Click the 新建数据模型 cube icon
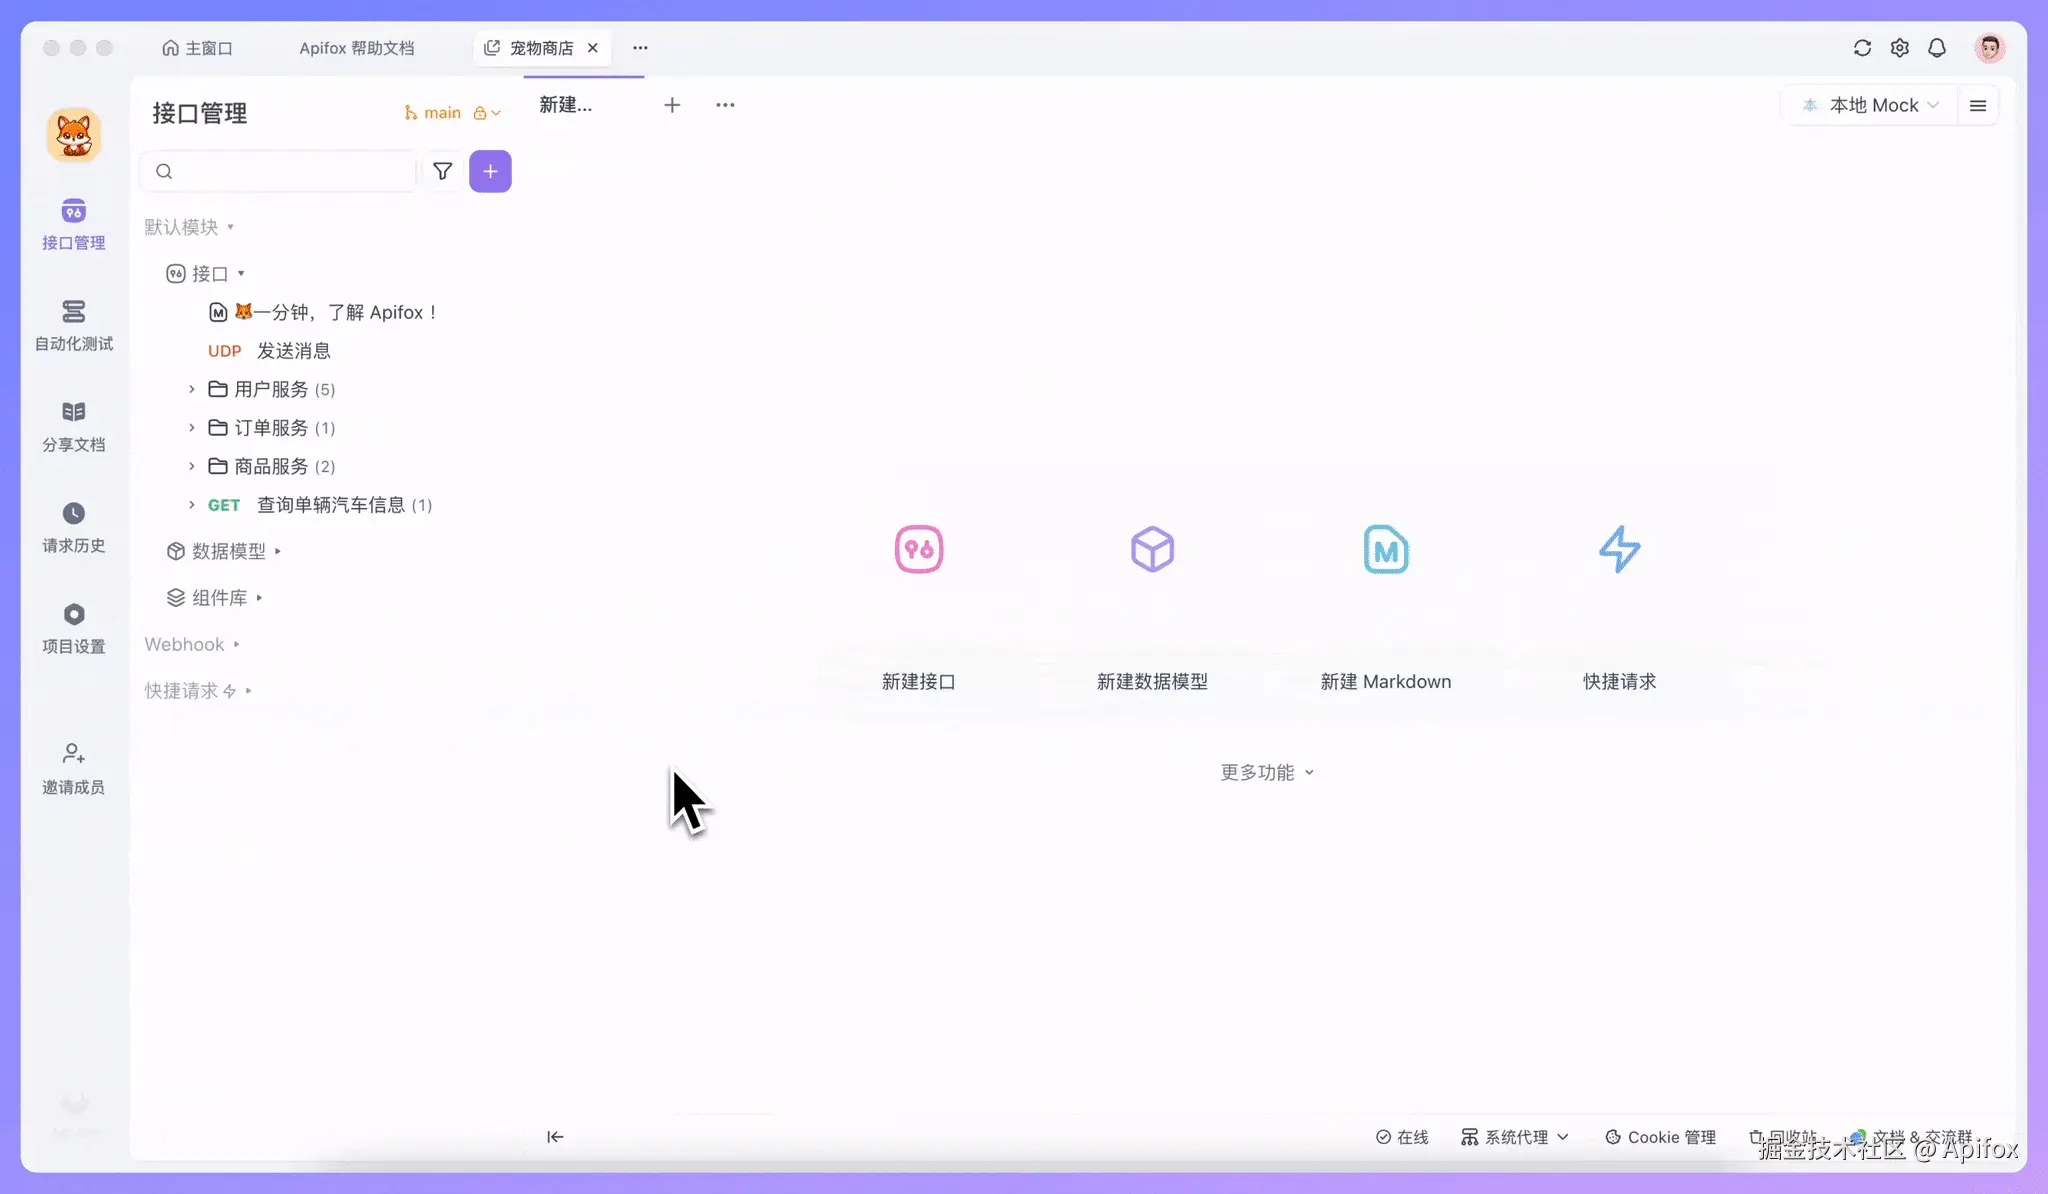Screen dimensions: 2048x1194 pyautogui.click(x=1152, y=549)
